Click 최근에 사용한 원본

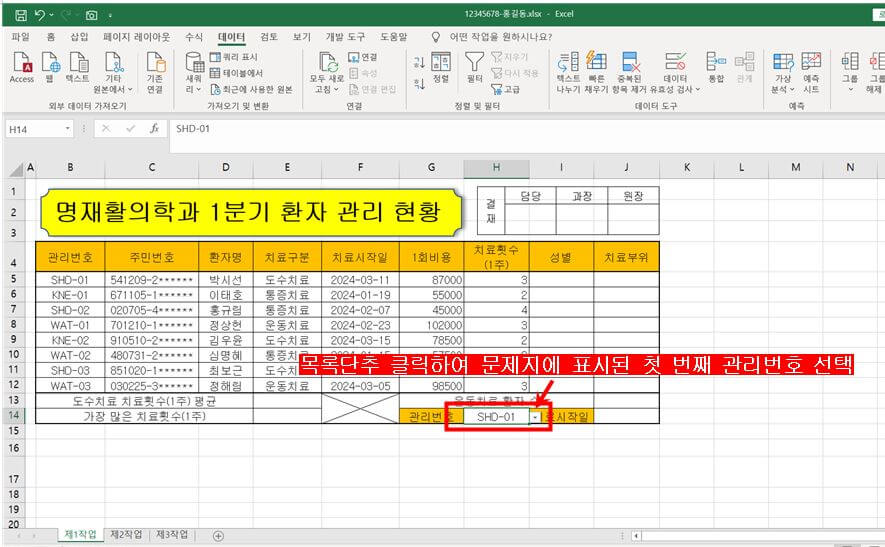[251, 89]
